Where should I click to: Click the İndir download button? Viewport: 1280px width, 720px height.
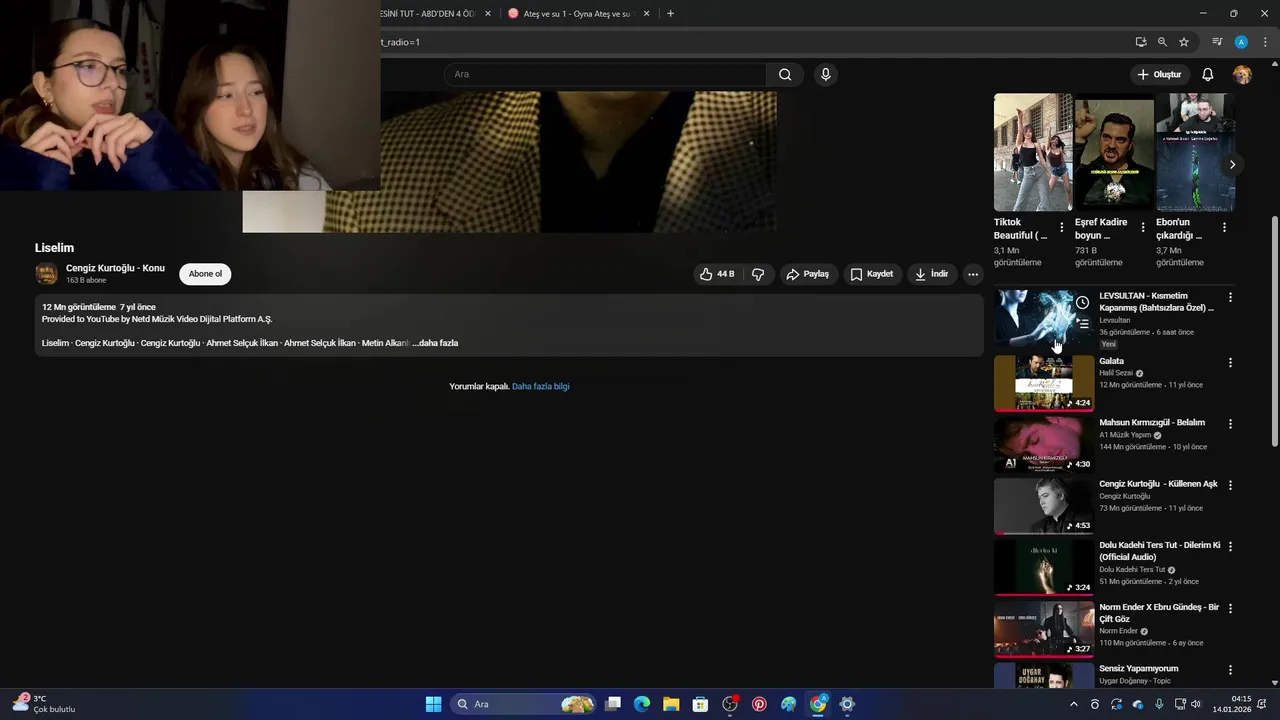(x=931, y=274)
